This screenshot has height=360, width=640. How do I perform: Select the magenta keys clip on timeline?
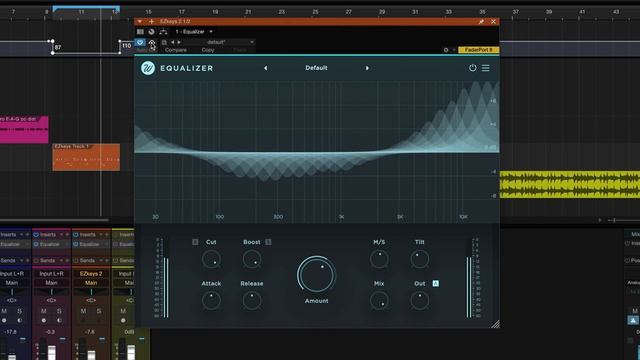[x=24, y=129]
